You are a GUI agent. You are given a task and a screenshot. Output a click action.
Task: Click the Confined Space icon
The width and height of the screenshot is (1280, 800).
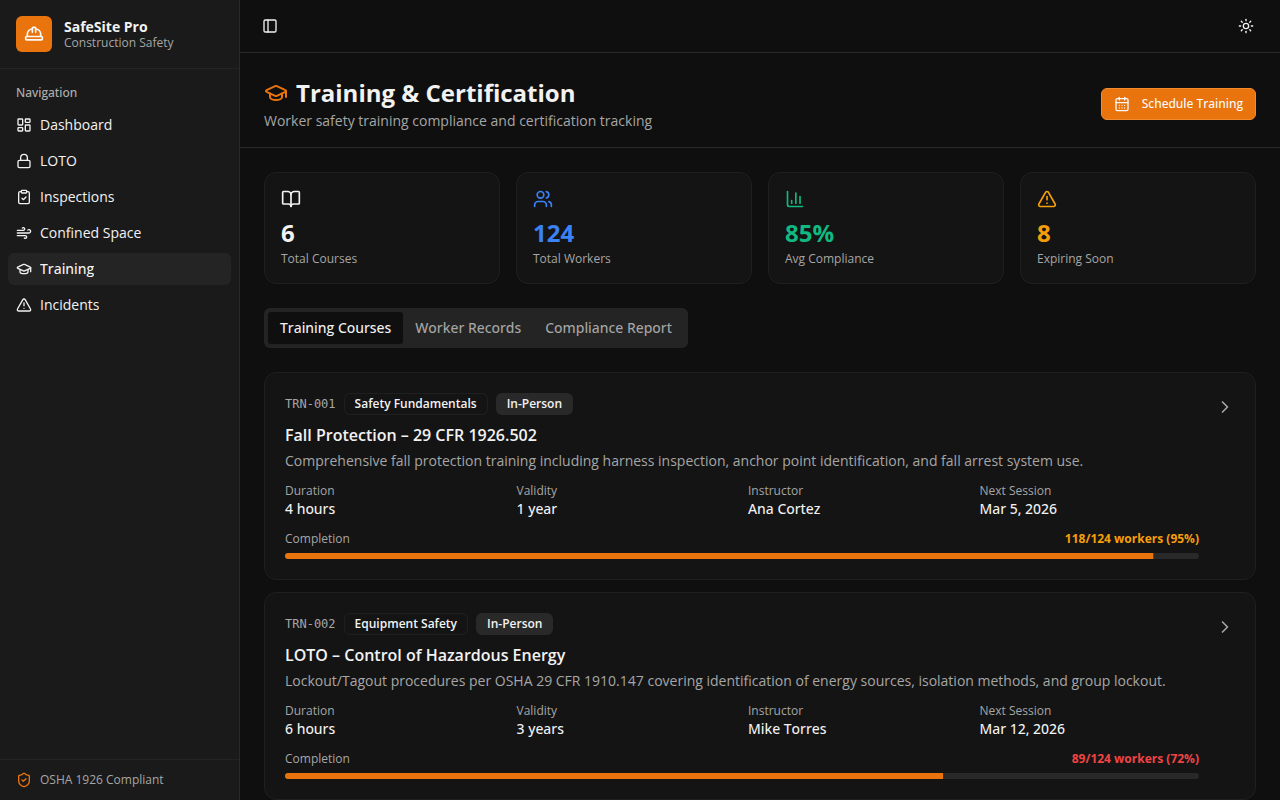[x=23, y=232]
